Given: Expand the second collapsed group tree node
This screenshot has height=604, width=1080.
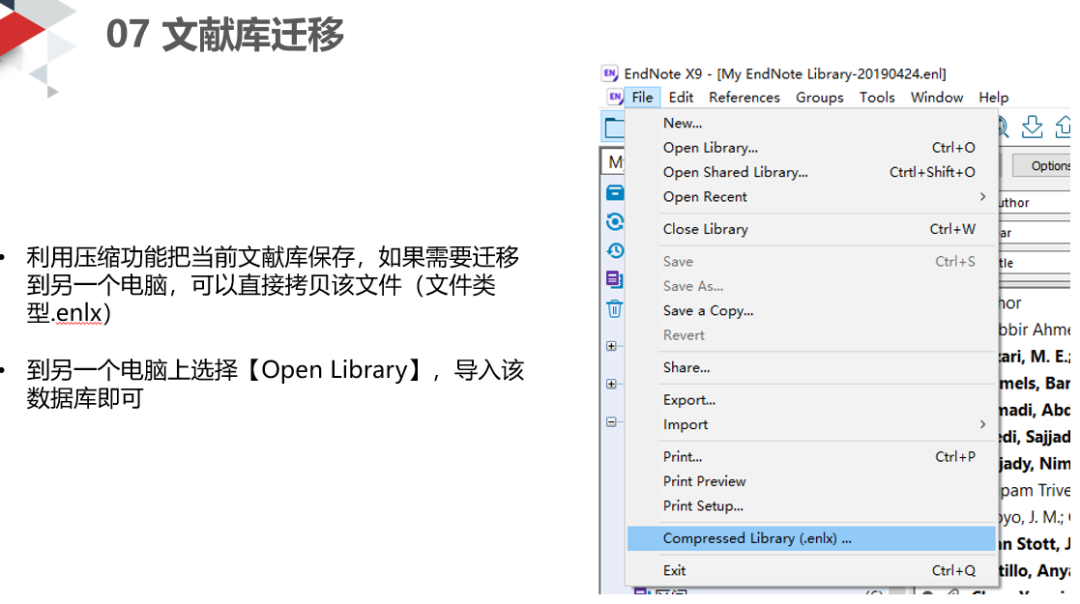Looking at the screenshot, I should 612,384.
